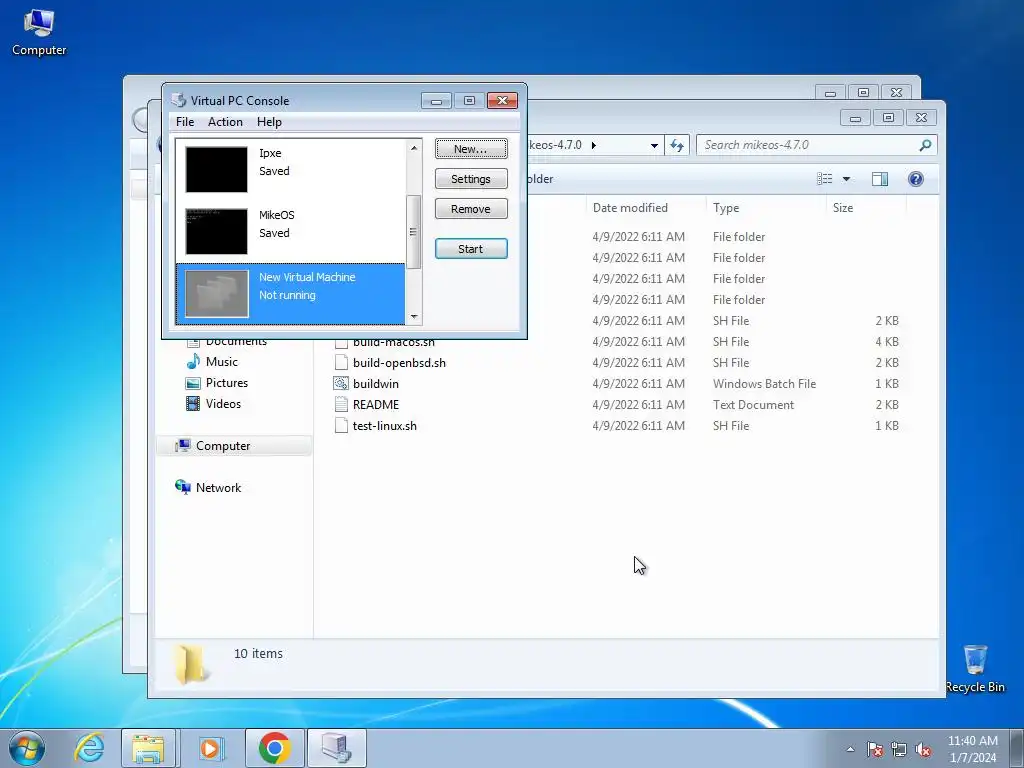1024x768 pixels.
Task: Click the Music library icon
Action: (193, 362)
